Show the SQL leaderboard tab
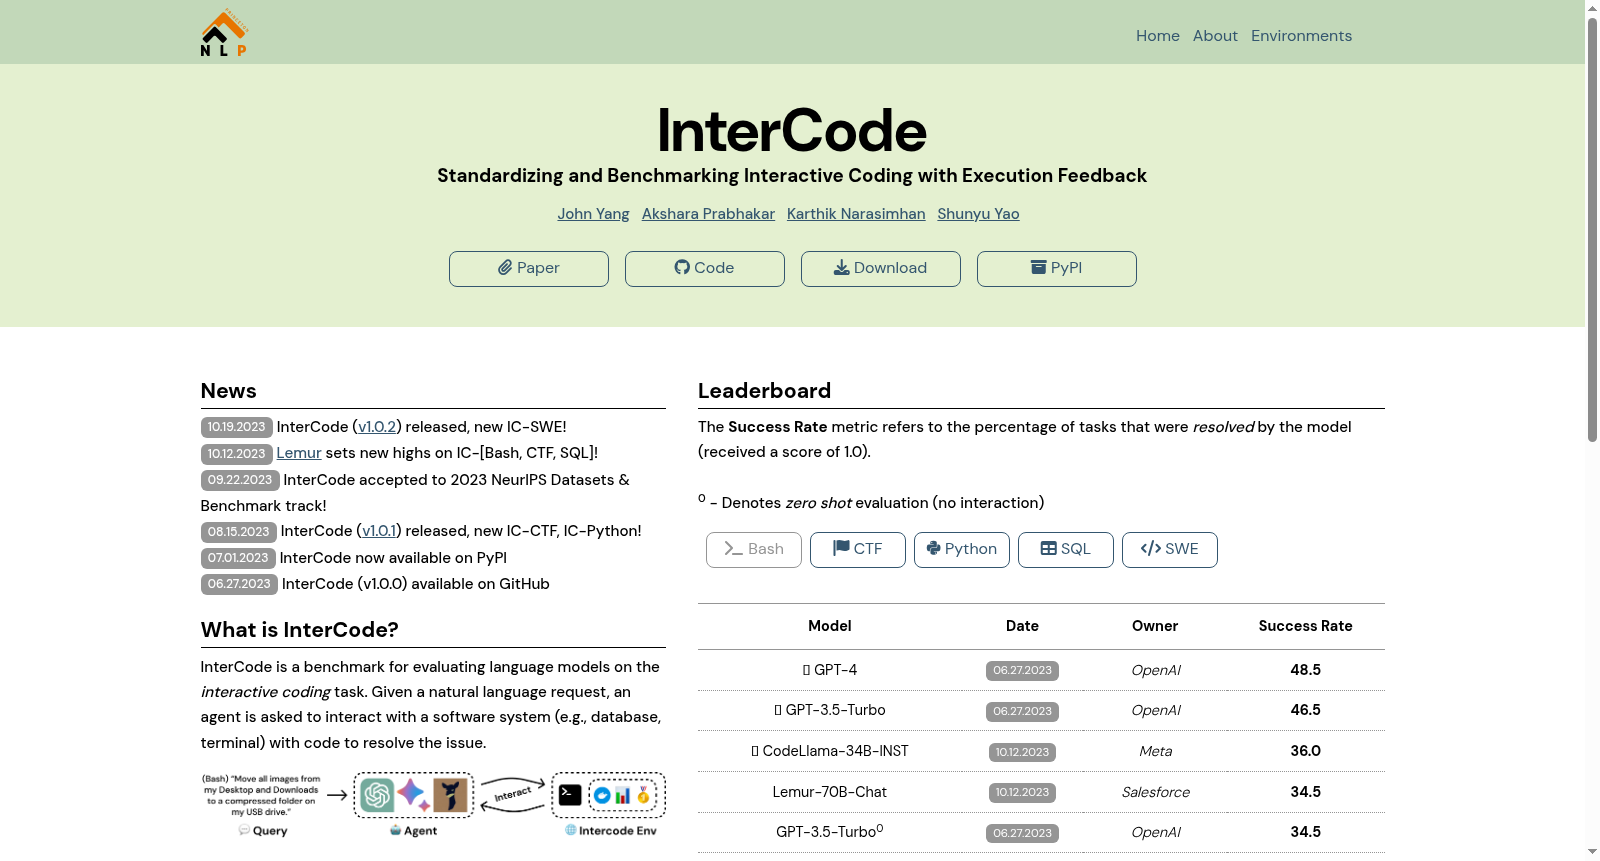Image resolution: width=1600 pixels, height=861 pixels. point(1066,550)
